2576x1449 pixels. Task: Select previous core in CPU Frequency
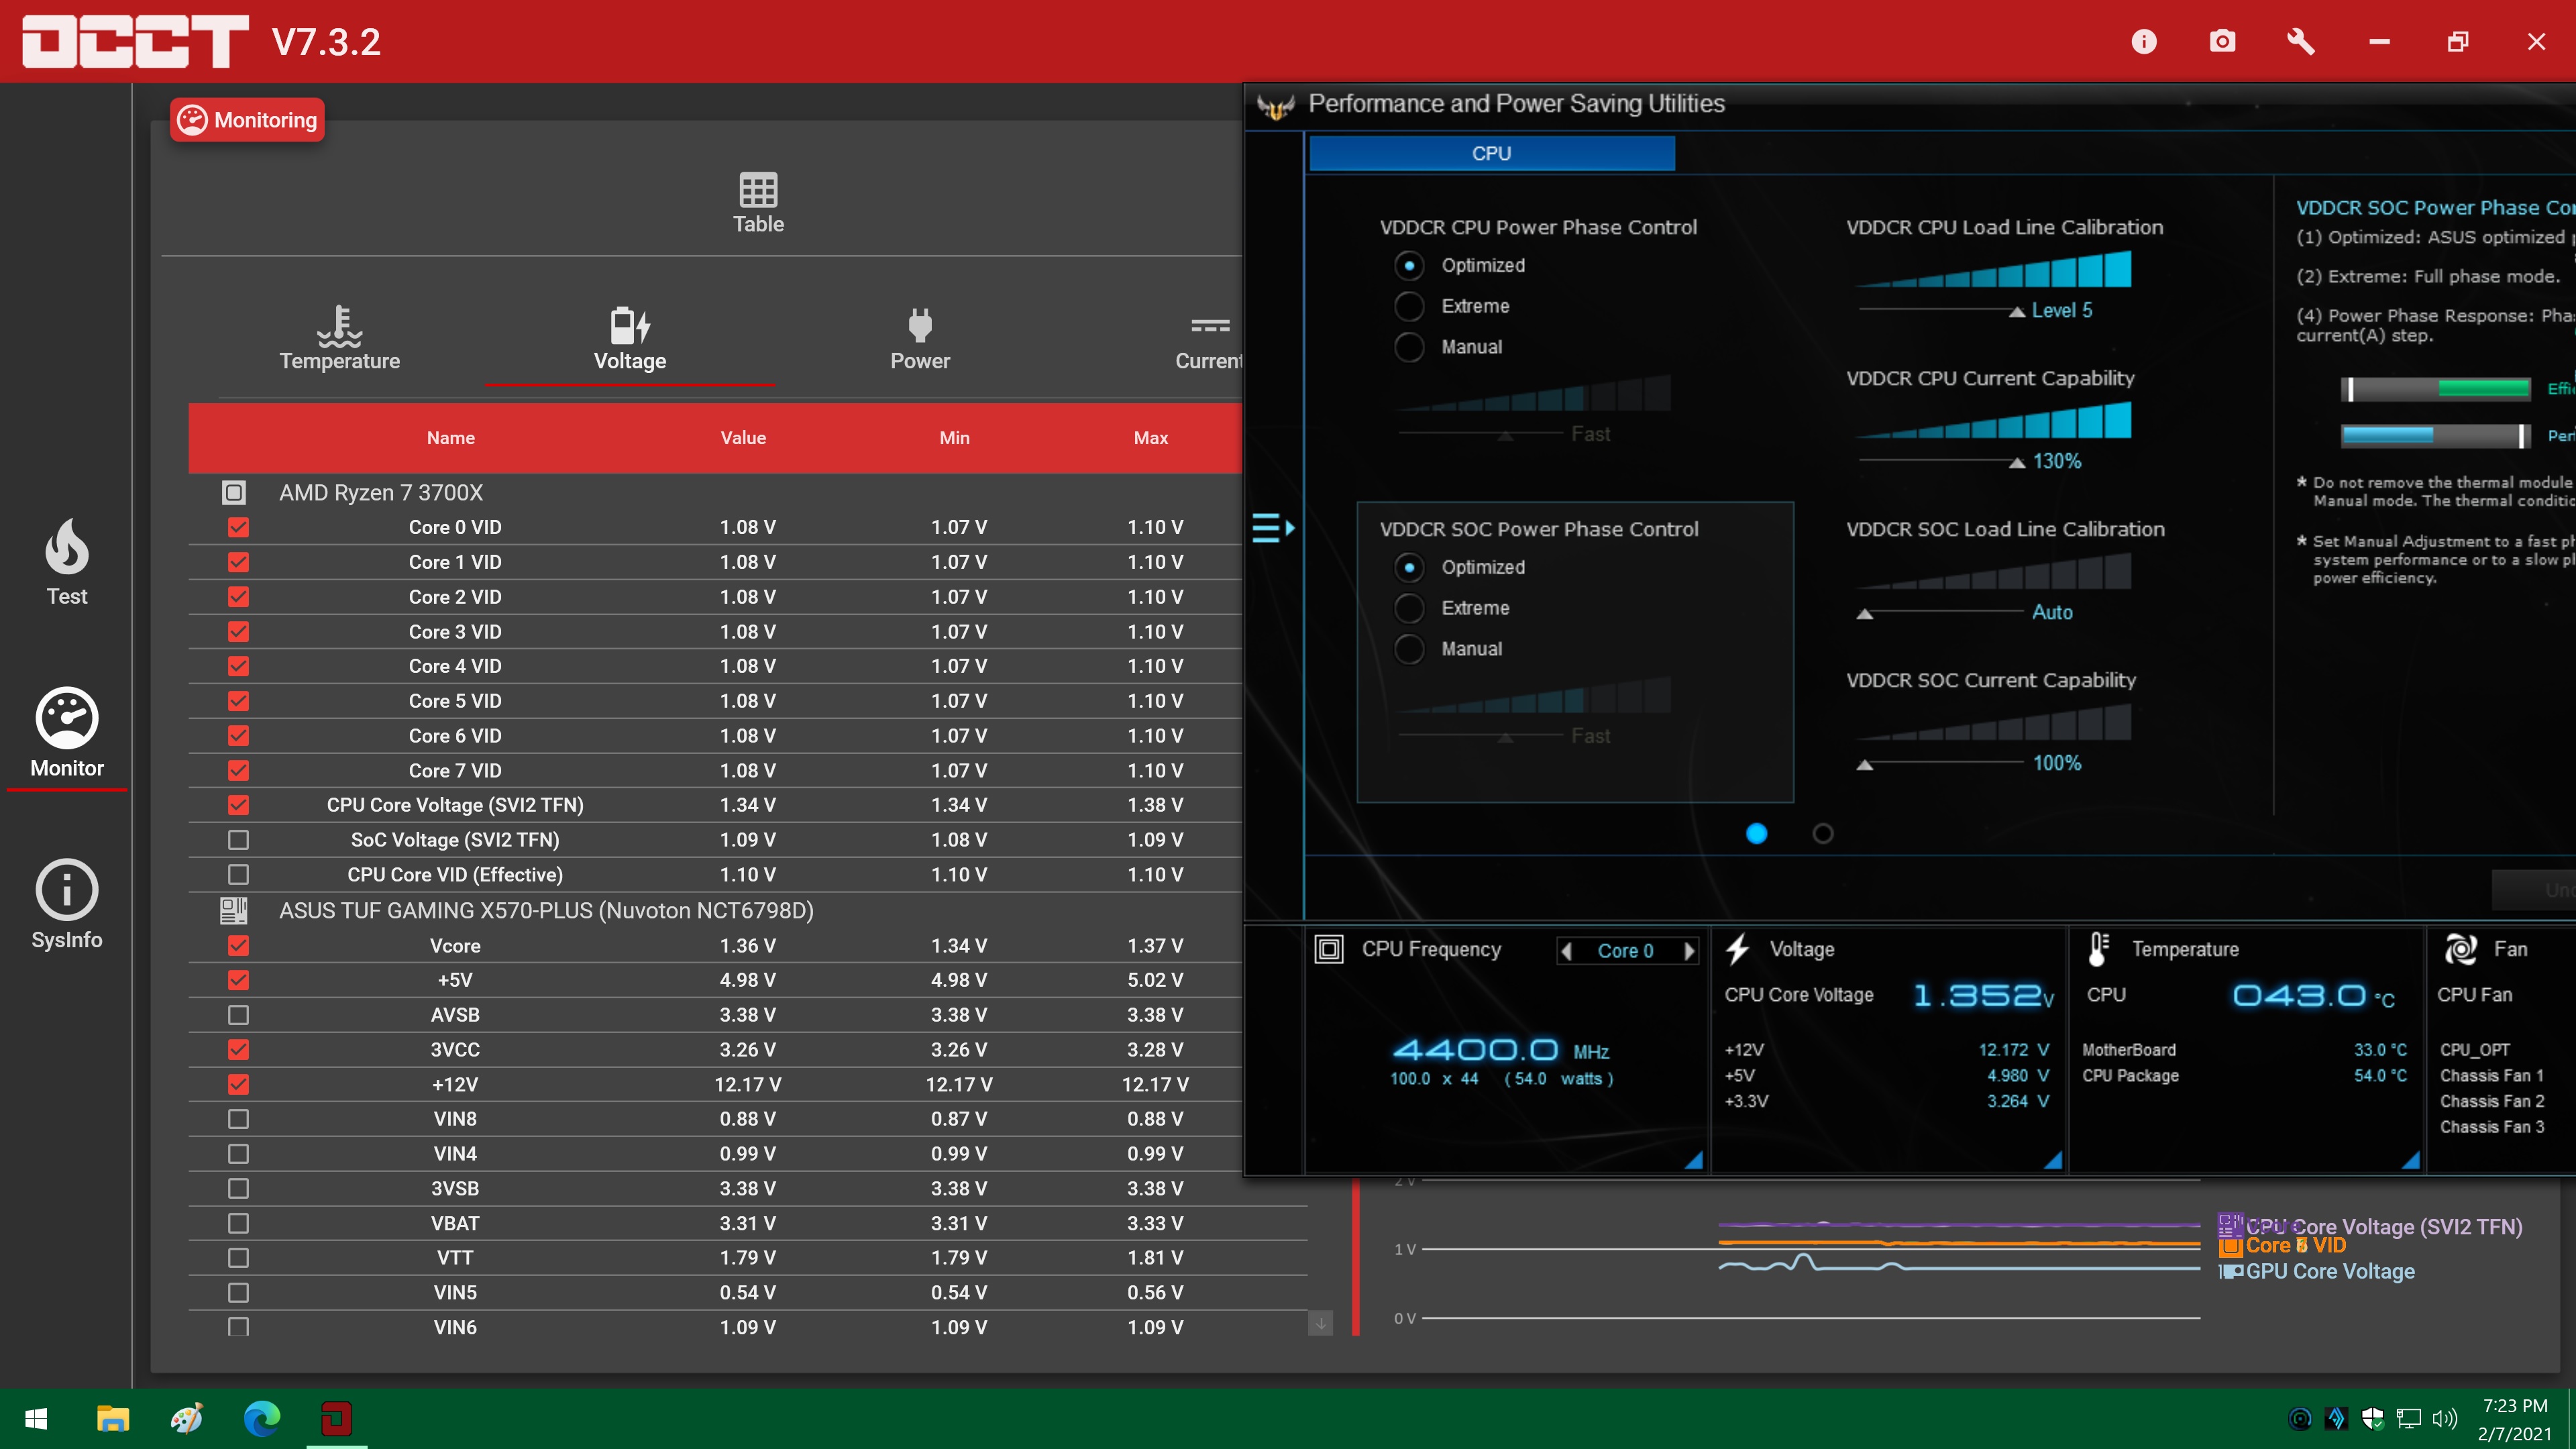pyautogui.click(x=1567, y=951)
